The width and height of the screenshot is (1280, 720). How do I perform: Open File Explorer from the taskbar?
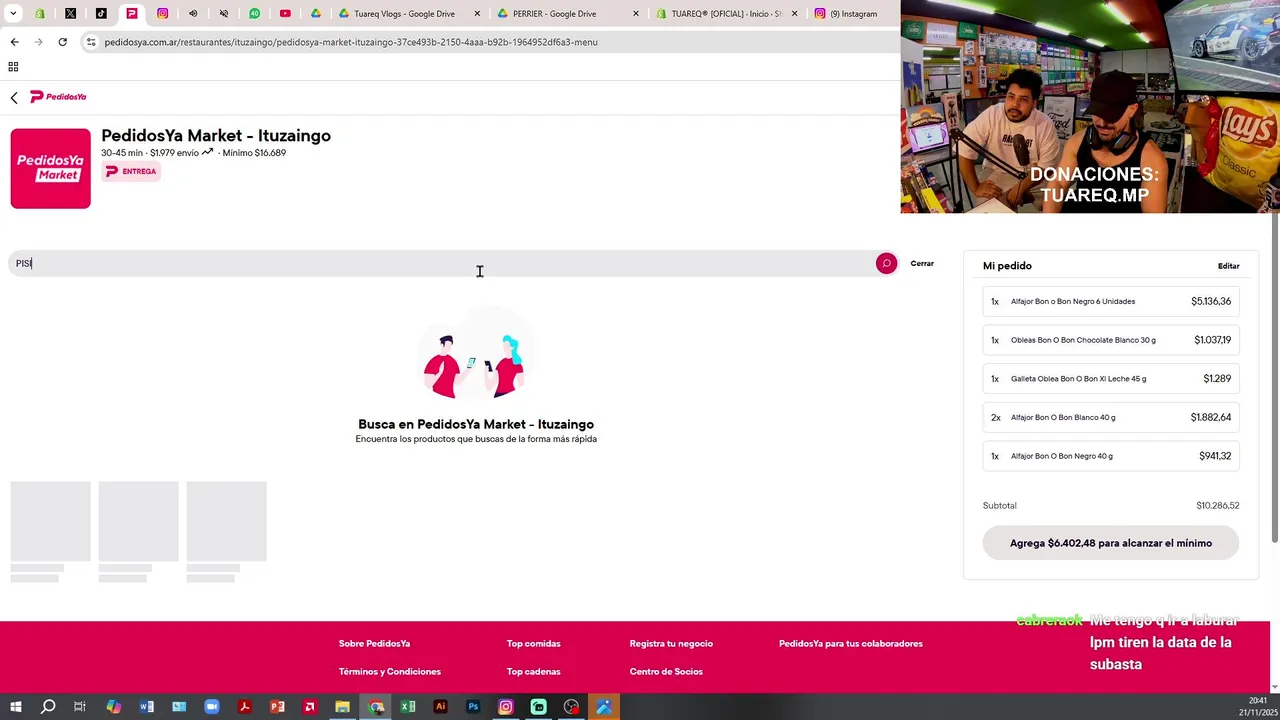(342, 707)
